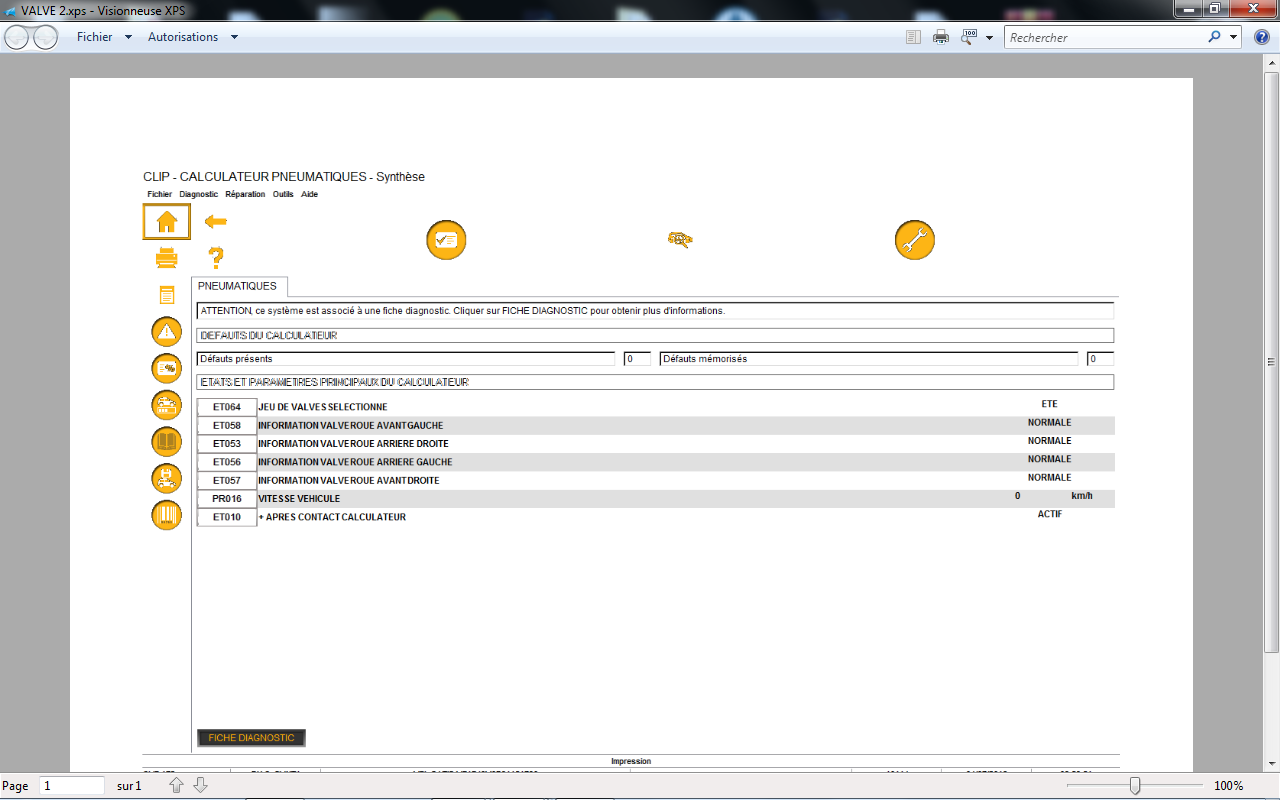The width and height of the screenshot is (1280, 800).
Task: Click the ET064 state code button
Action: pos(227,407)
